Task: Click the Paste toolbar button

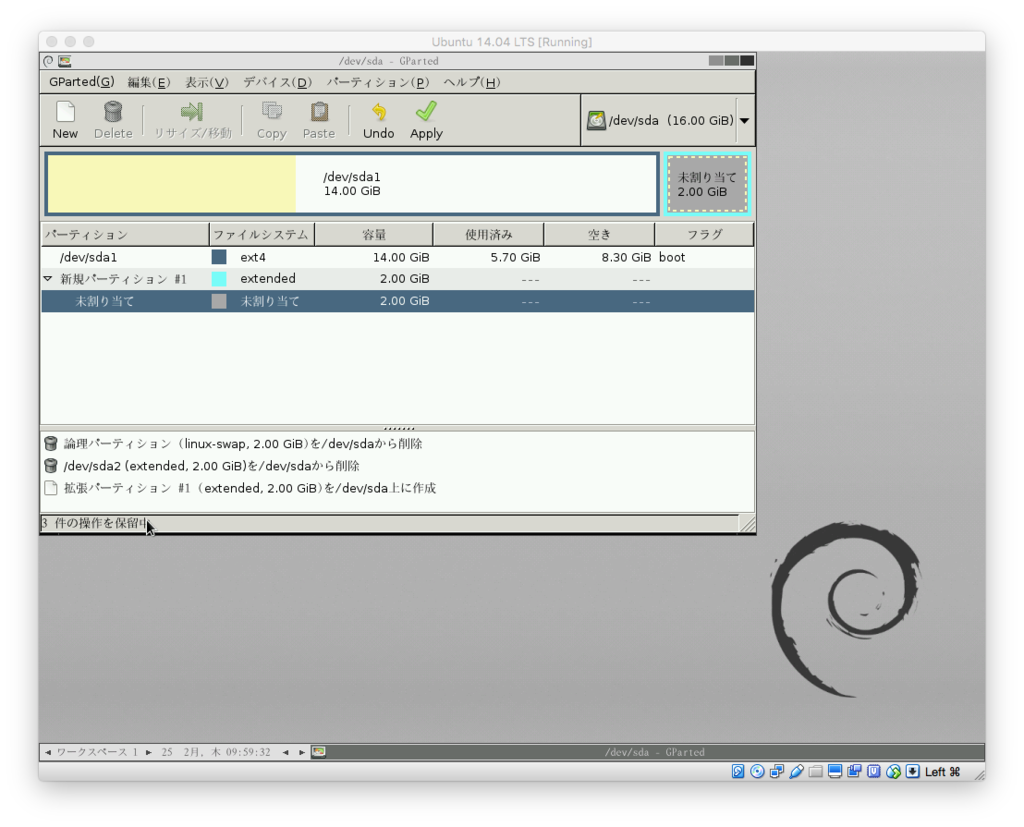Action: pos(319,121)
